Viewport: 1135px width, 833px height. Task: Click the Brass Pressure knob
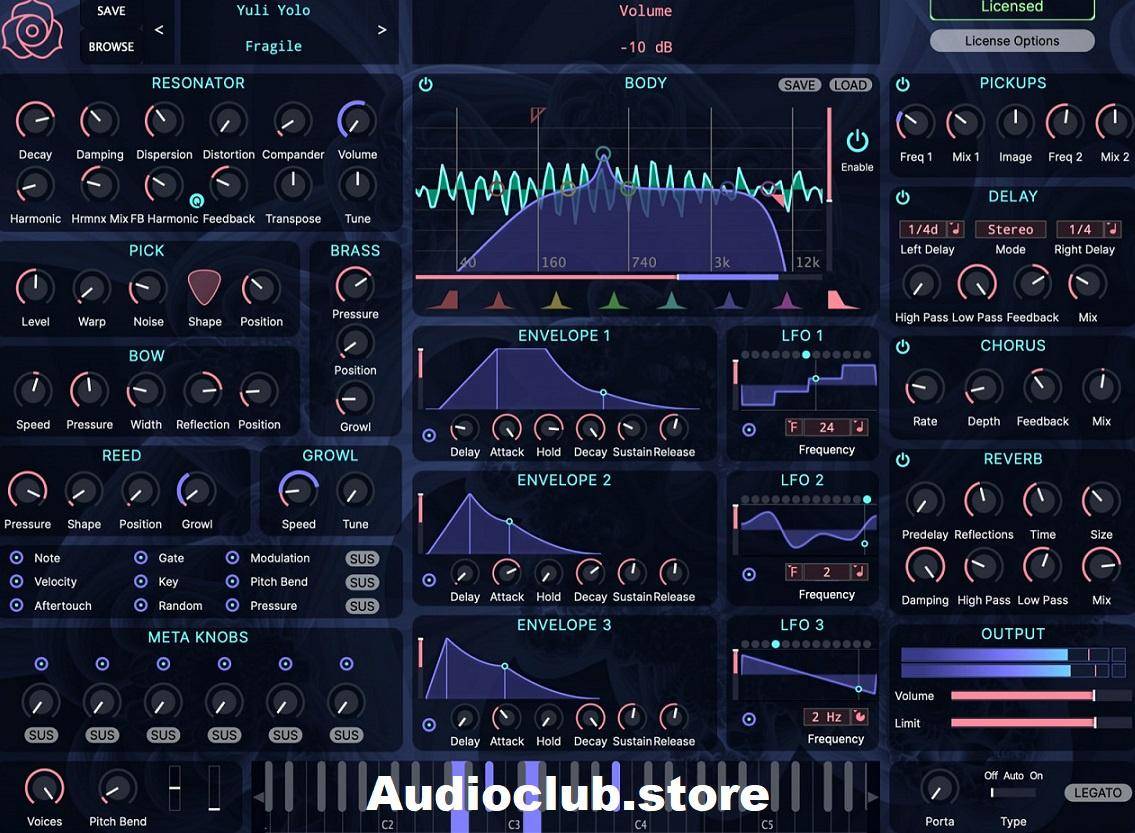pos(355,284)
